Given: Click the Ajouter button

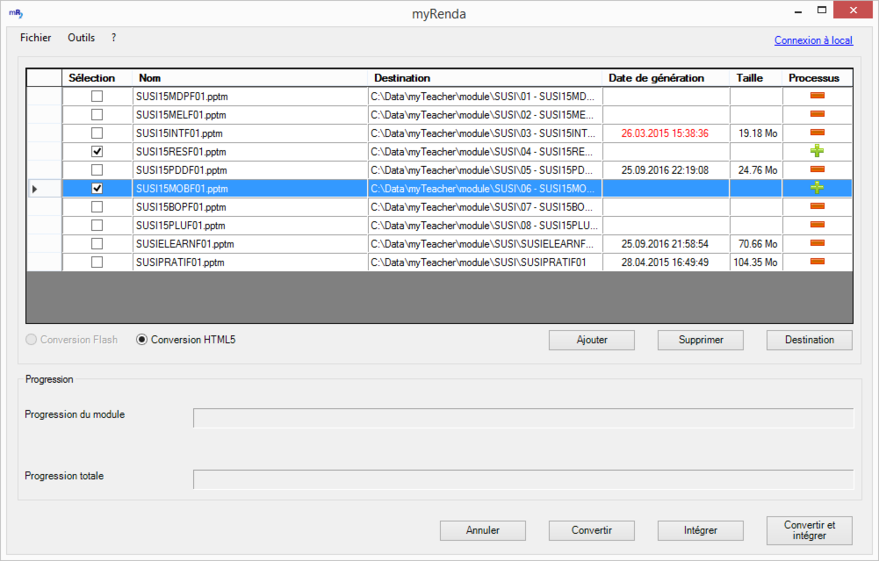Looking at the screenshot, I should [592, 340].
